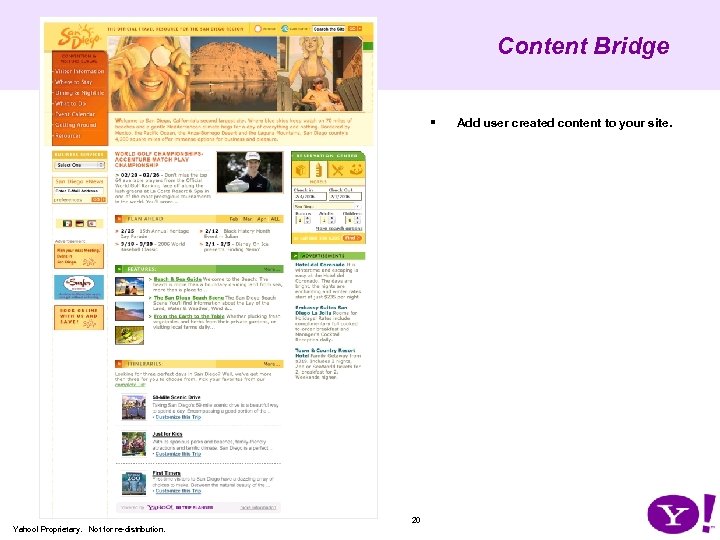Switch Plan Ahead to Mar tab
The height and width of the screenshot is (540, 720).
[x=248, y=219]
